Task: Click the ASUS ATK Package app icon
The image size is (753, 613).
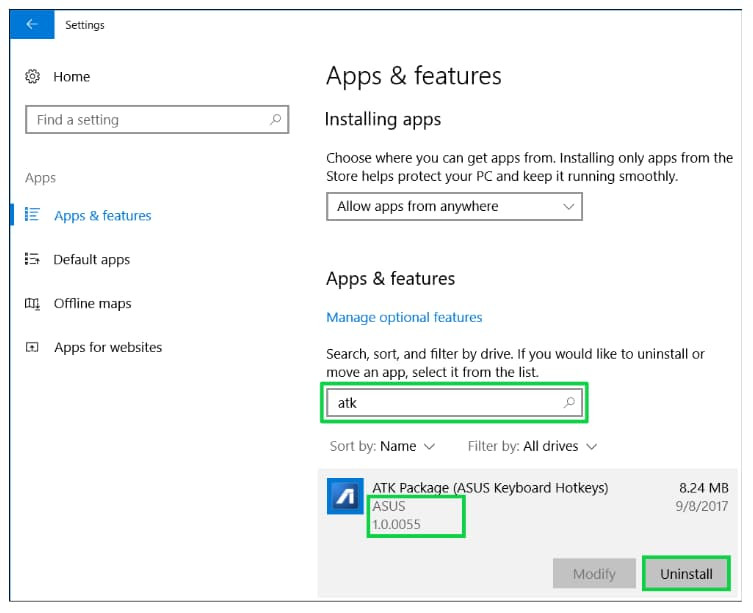Action: pos(345,496)
